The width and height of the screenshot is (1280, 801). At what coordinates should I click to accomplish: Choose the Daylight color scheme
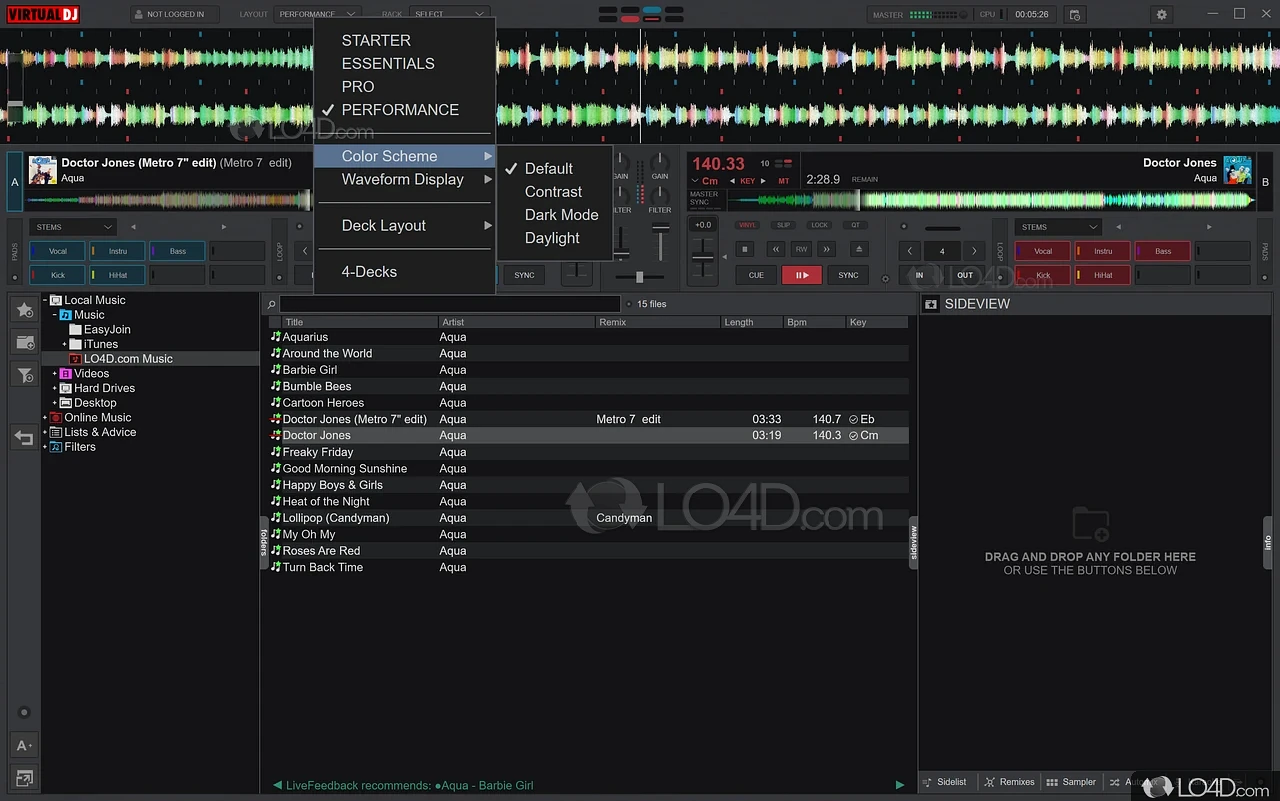coord(554,238)
